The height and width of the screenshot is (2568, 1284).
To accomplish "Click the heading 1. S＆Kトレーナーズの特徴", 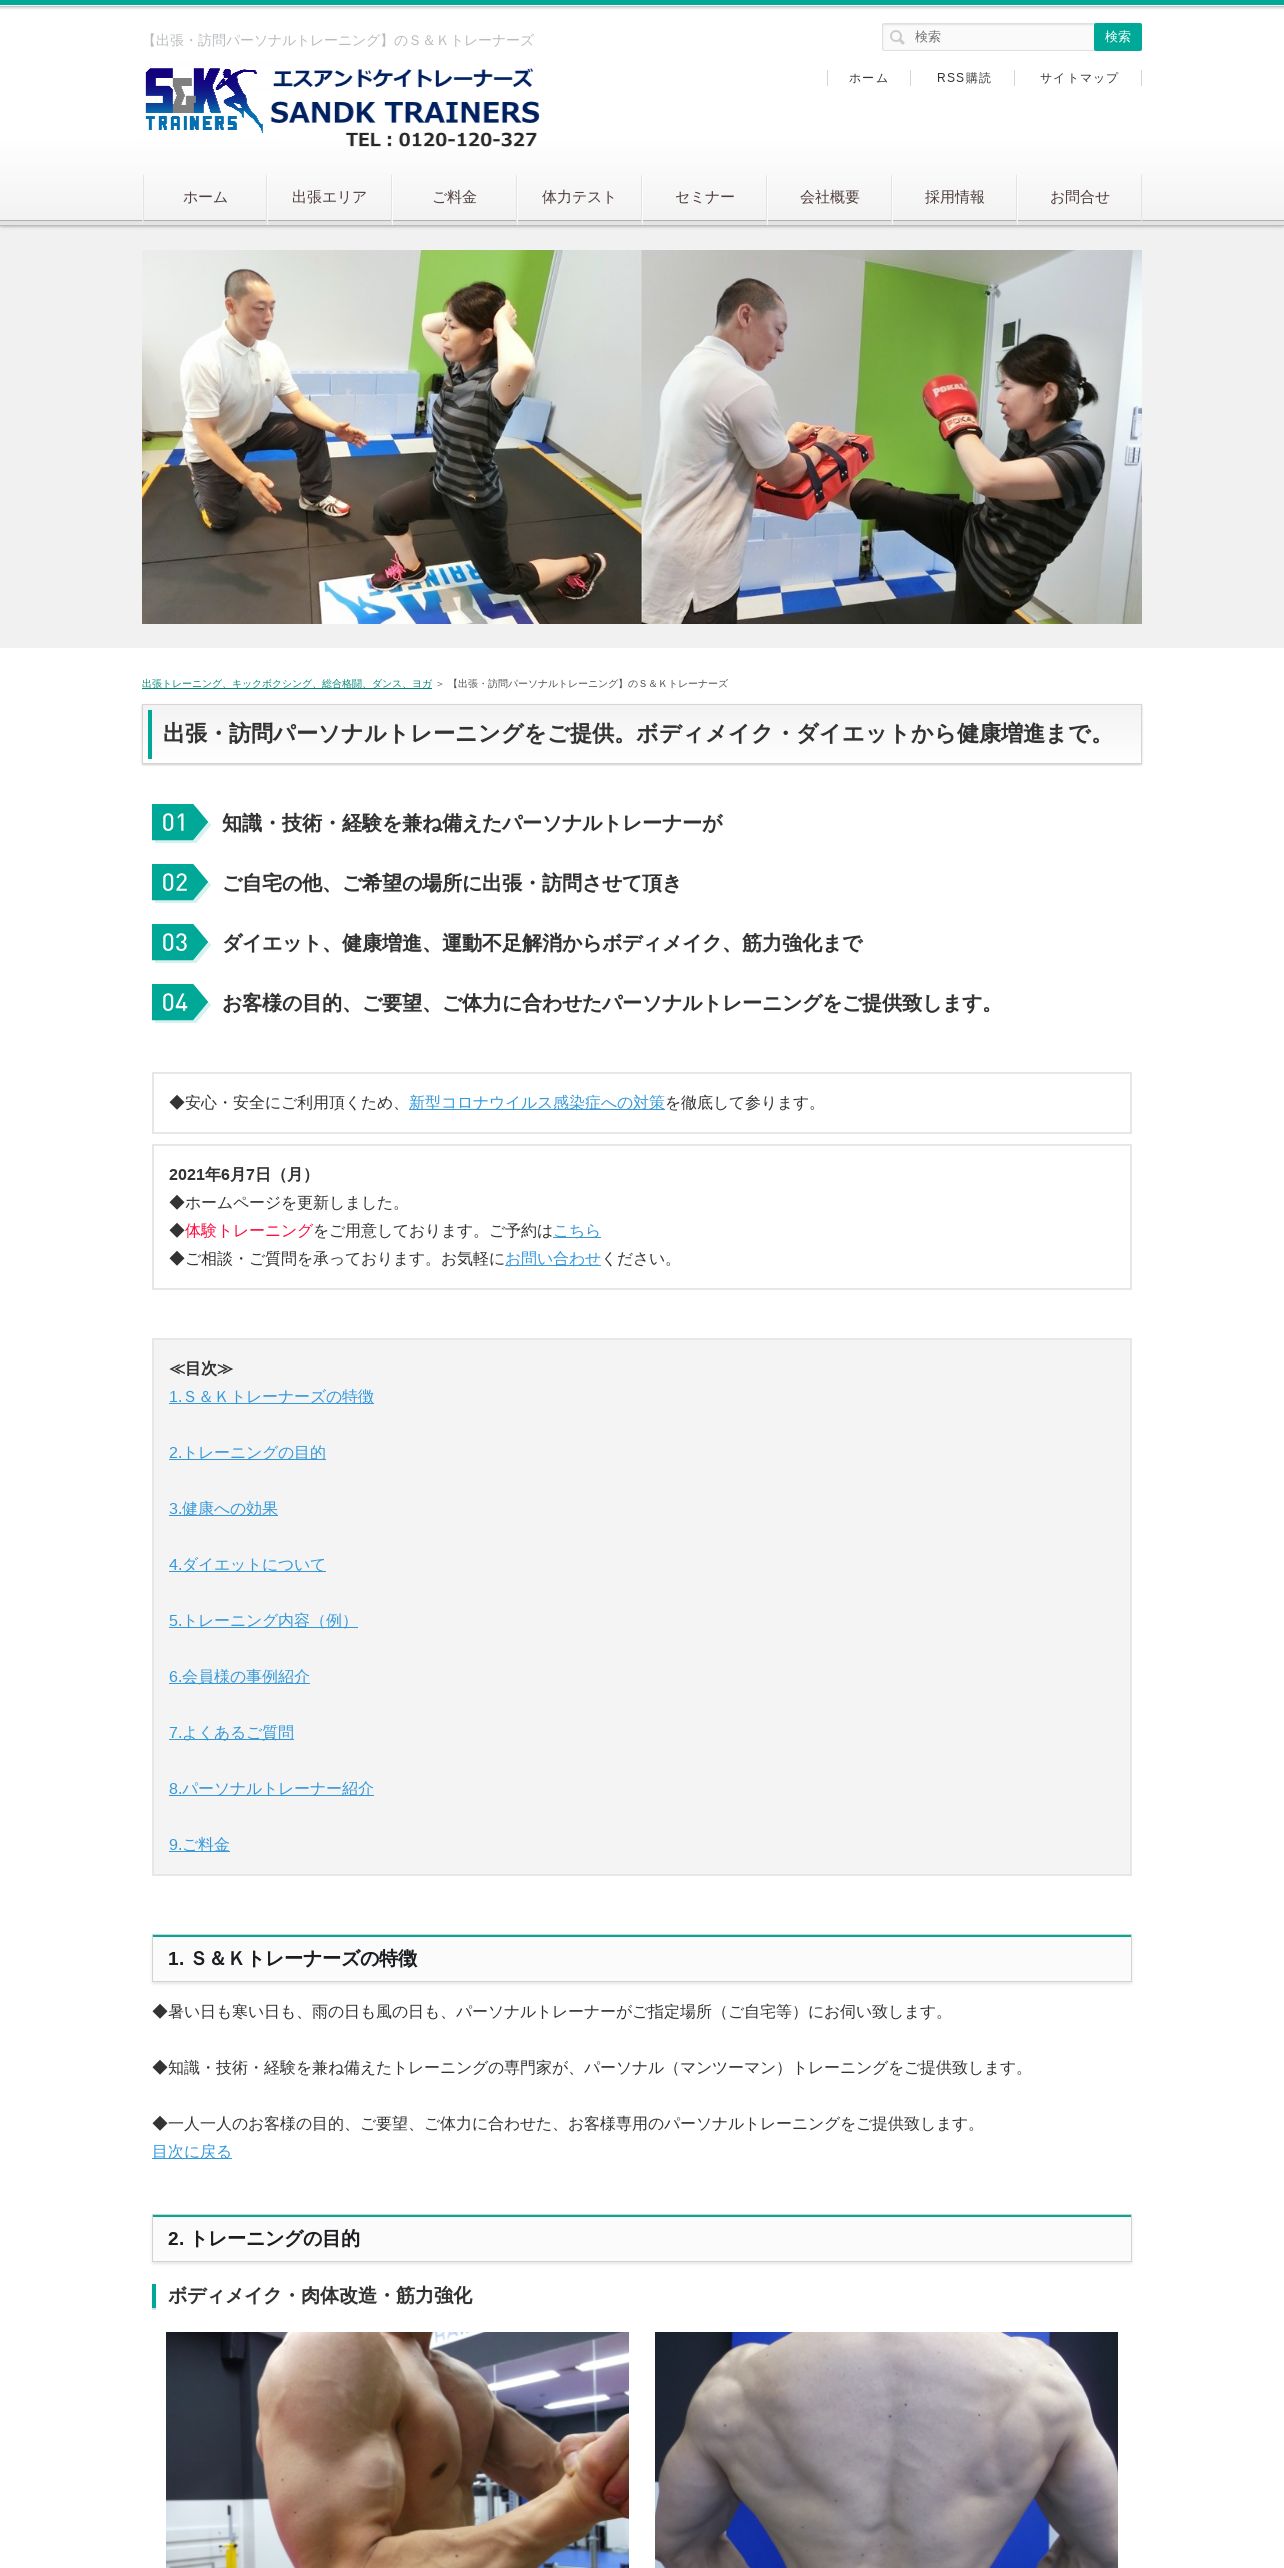I will pos(293,1958).
